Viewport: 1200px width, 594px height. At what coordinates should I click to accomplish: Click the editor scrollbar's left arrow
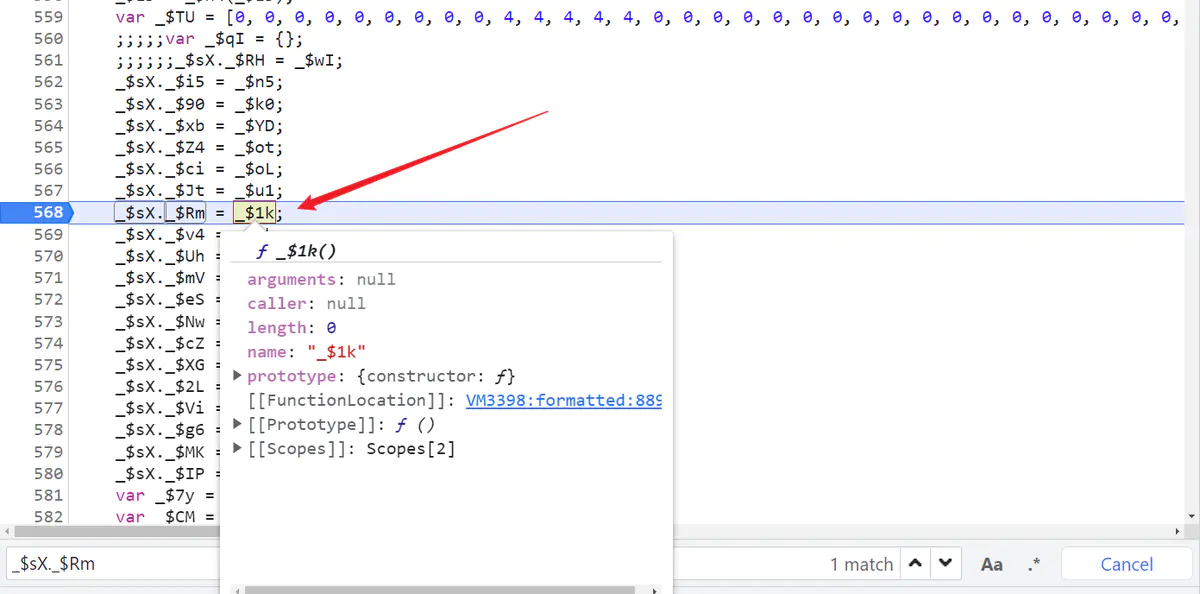click(7, 531)
